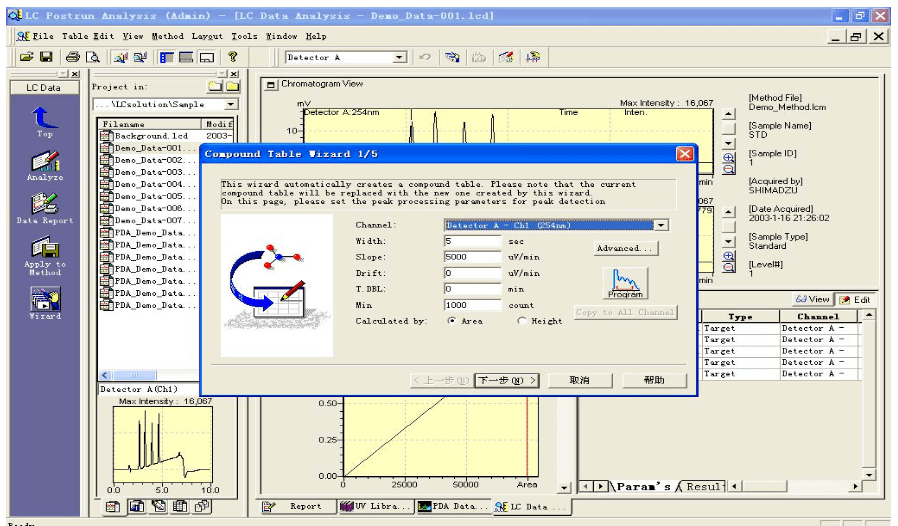Click the Program icon in wizard dialog

(625, 283)
